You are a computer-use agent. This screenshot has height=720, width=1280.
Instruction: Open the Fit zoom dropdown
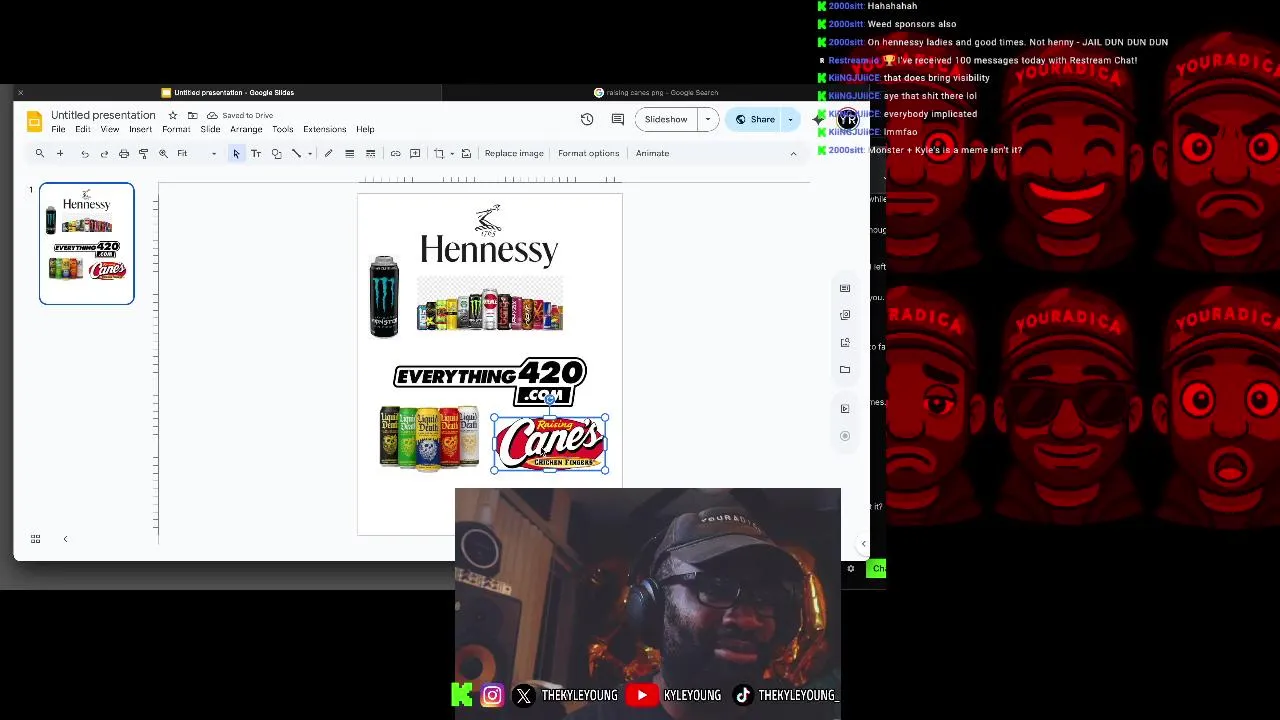(x=196, y=153)
